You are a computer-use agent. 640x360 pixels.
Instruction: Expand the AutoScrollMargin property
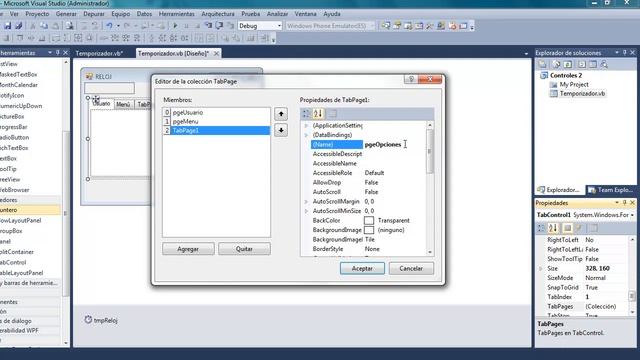(x=306, y=202)
